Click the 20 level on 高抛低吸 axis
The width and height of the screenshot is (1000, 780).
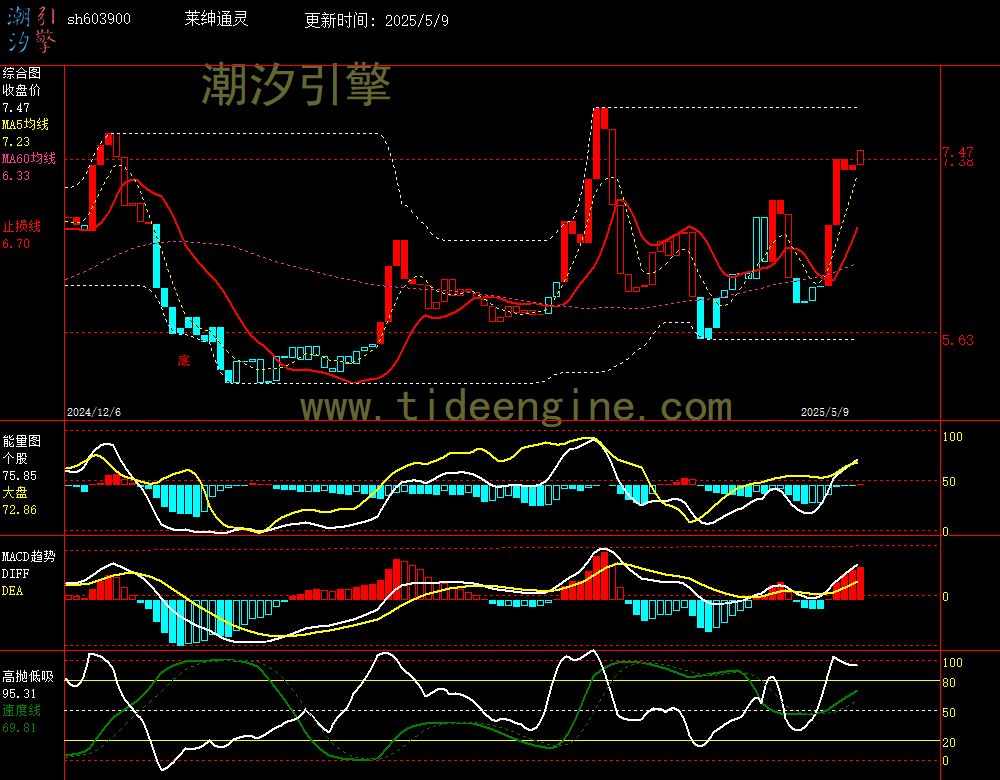coord(949,742)
